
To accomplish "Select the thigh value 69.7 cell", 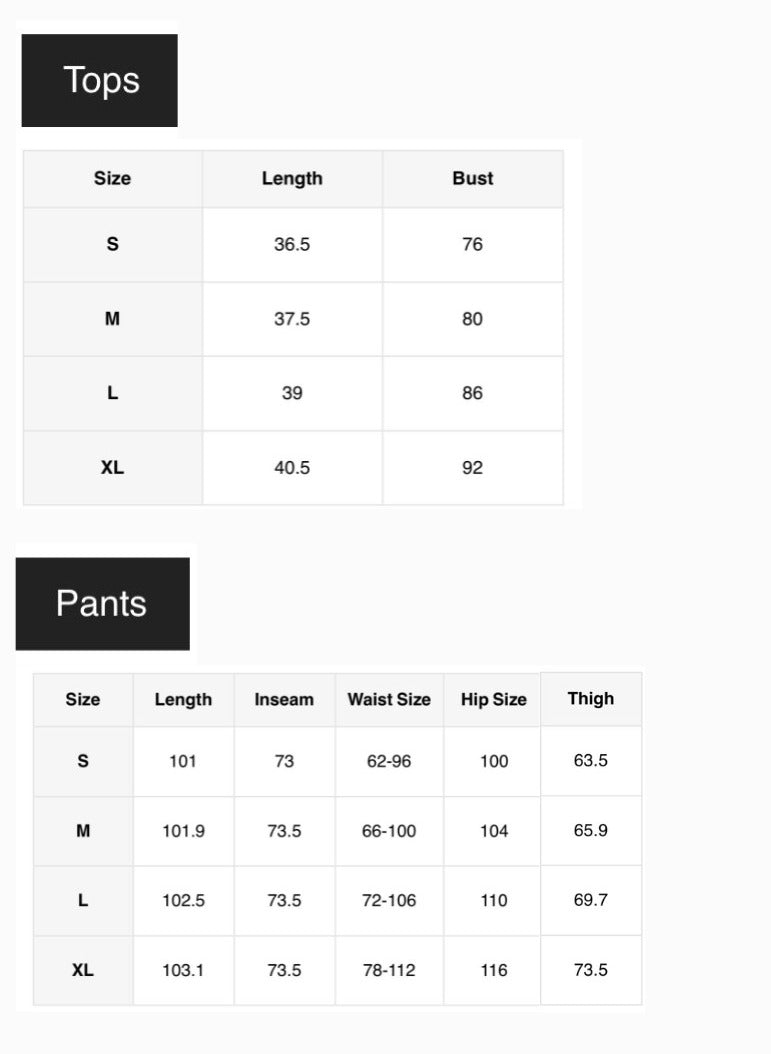I will [590, 900].
